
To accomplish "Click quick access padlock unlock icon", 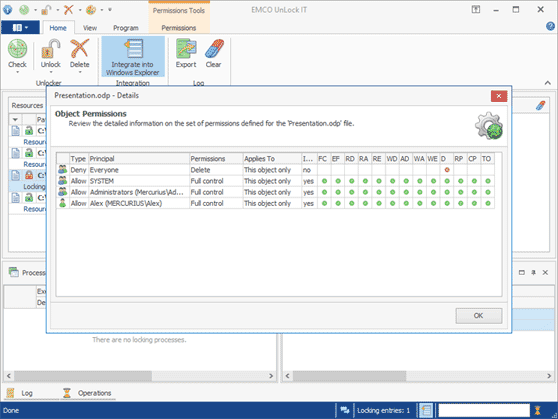I will coord(46,10).
